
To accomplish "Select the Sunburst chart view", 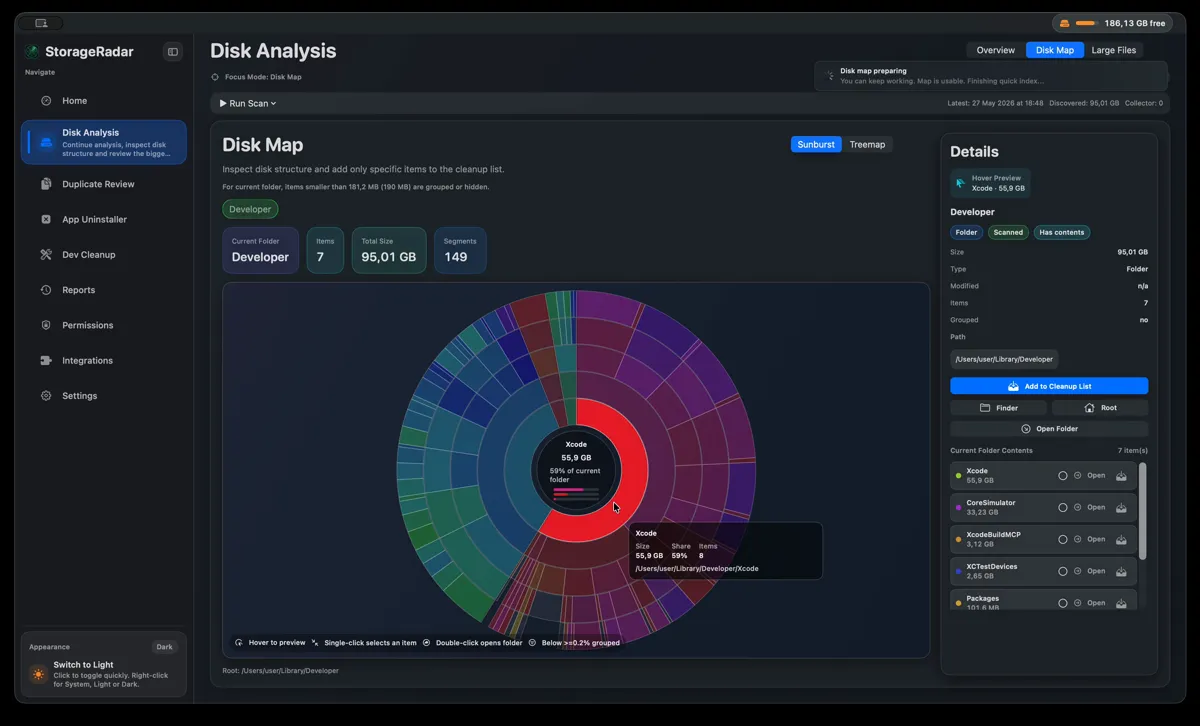I will 816,145.
